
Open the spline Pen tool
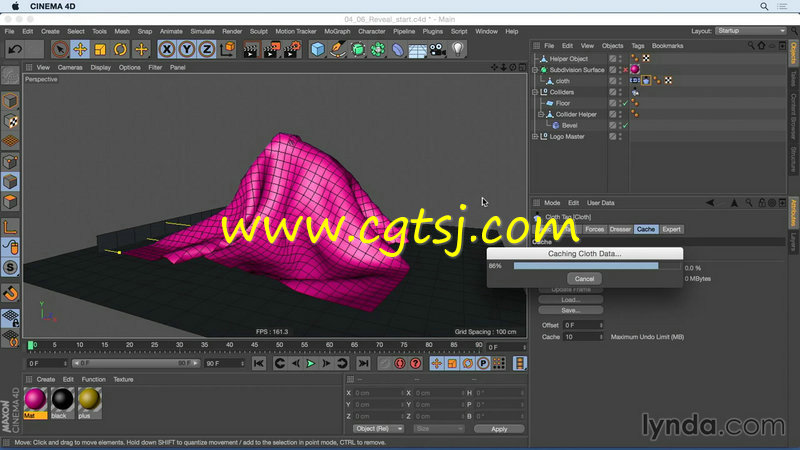click(x=338, y=49)
